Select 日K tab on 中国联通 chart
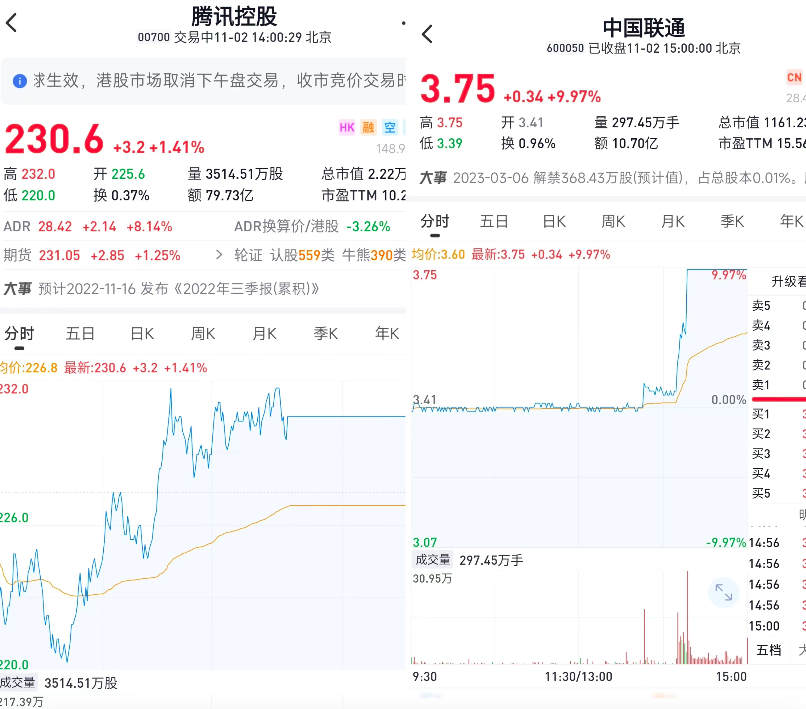 554,221
